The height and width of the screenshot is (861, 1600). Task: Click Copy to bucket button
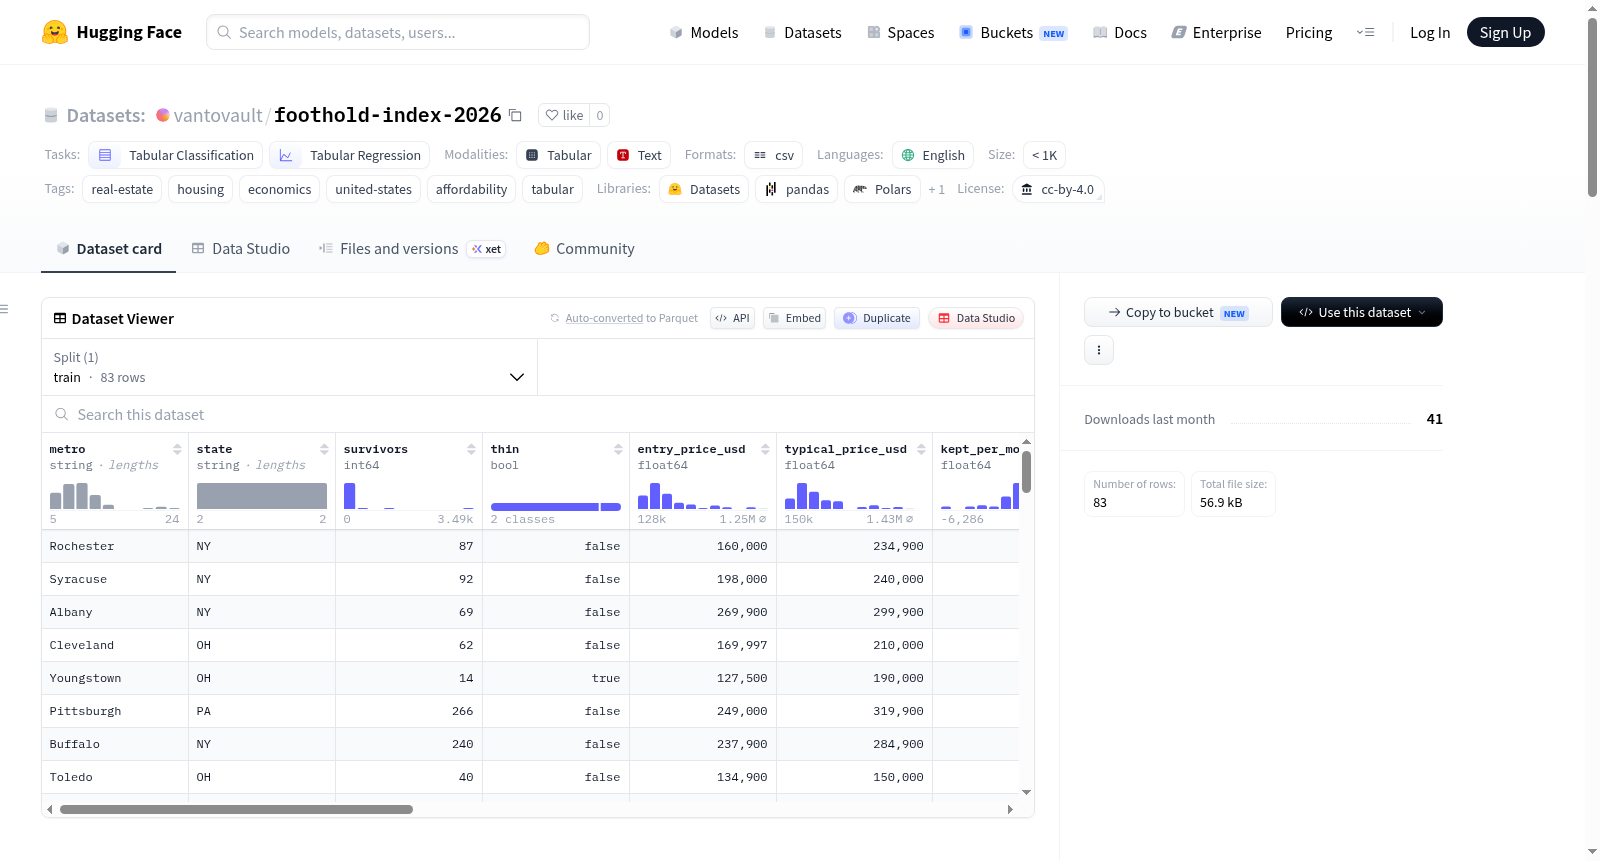tap(1178, 312)
